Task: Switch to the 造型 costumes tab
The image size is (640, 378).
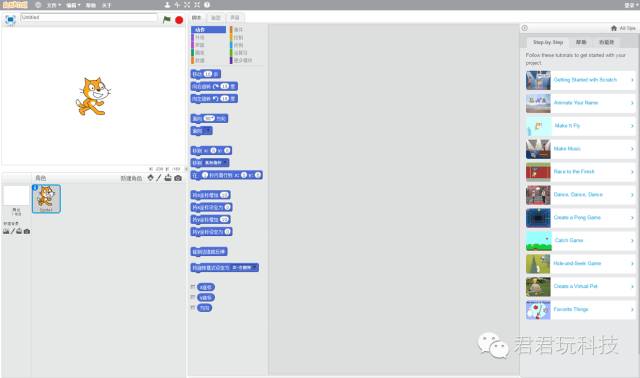Action: [x=216, y=18]
